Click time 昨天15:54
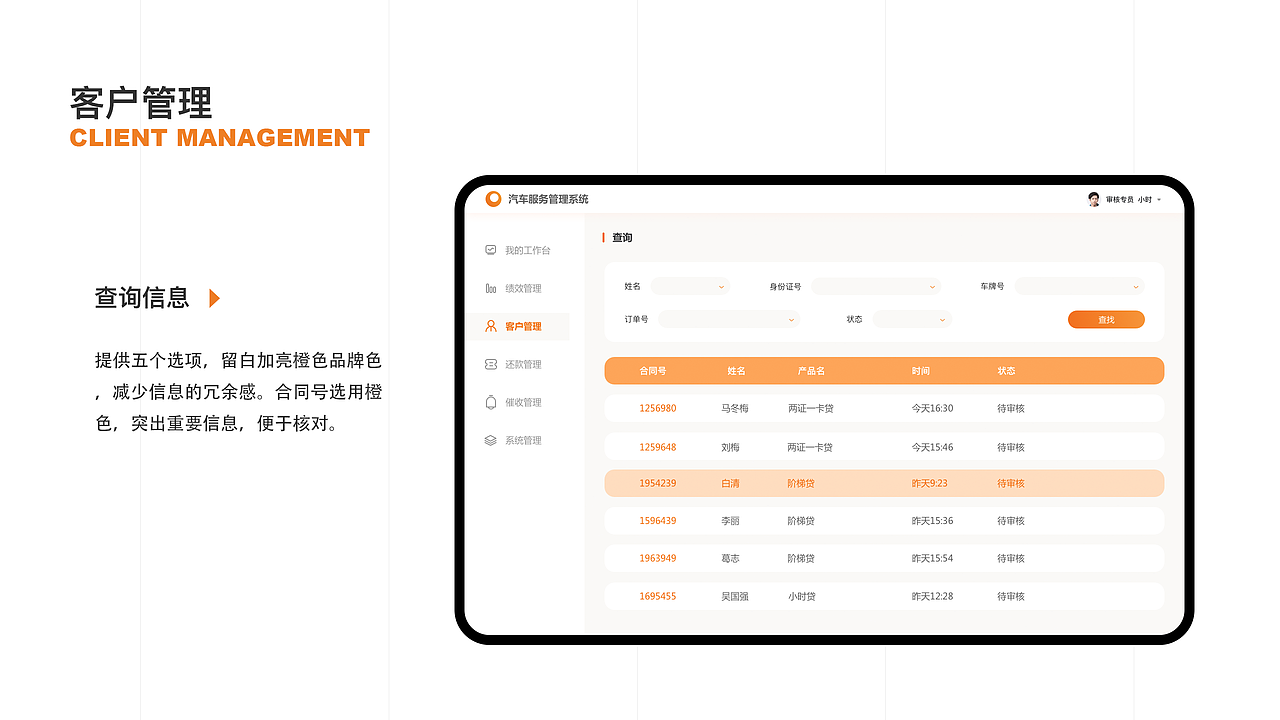 tap(932, 558)
